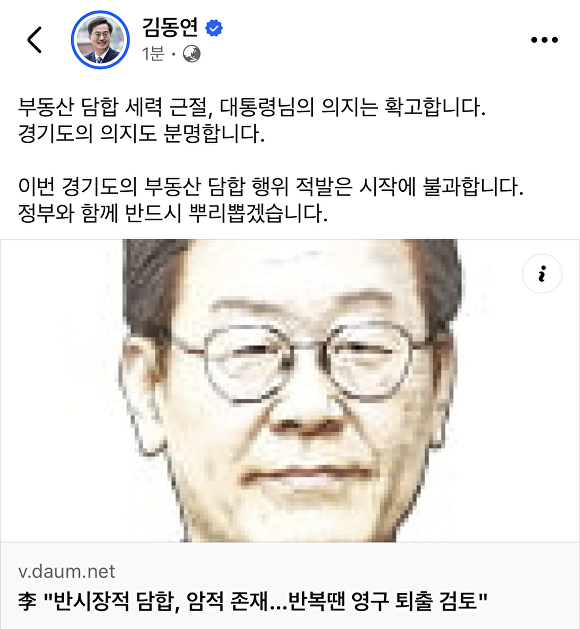Click the "李" character at the headline start
Viewport: 580px width, 629px height.
(27, 601)
